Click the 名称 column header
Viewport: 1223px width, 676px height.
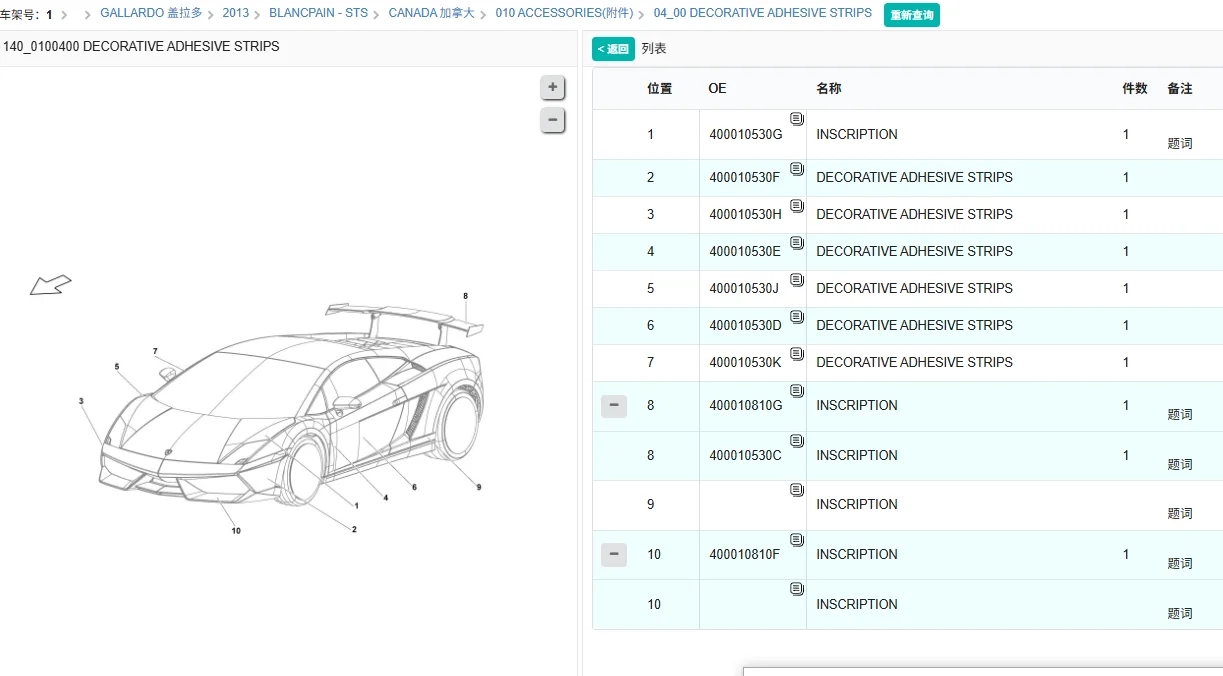829,88
